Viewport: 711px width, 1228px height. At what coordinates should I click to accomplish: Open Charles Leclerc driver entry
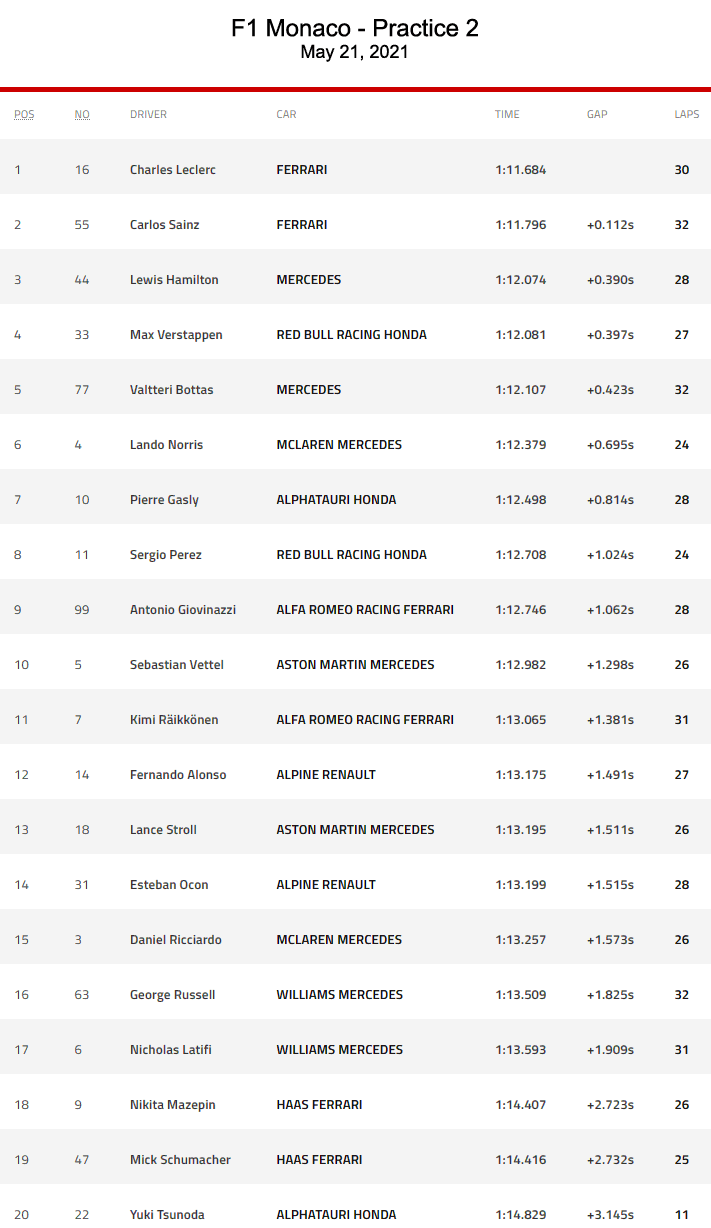pos(173,170)
